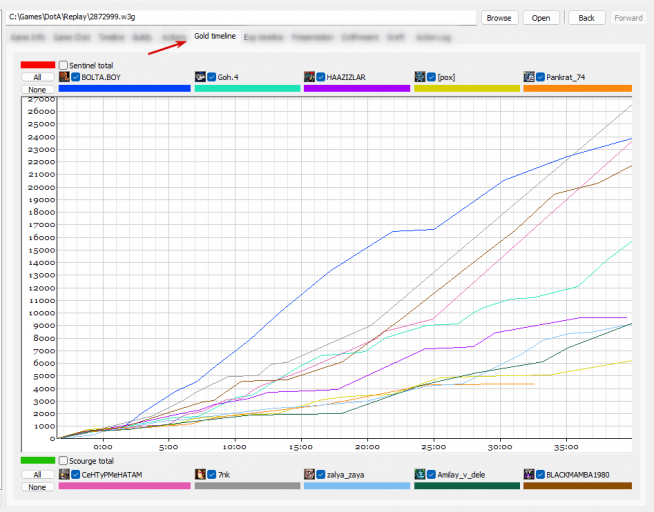Toggle the Sentinel total checkbox
Screen dimensions: 654x512
(x=63, y=65)
